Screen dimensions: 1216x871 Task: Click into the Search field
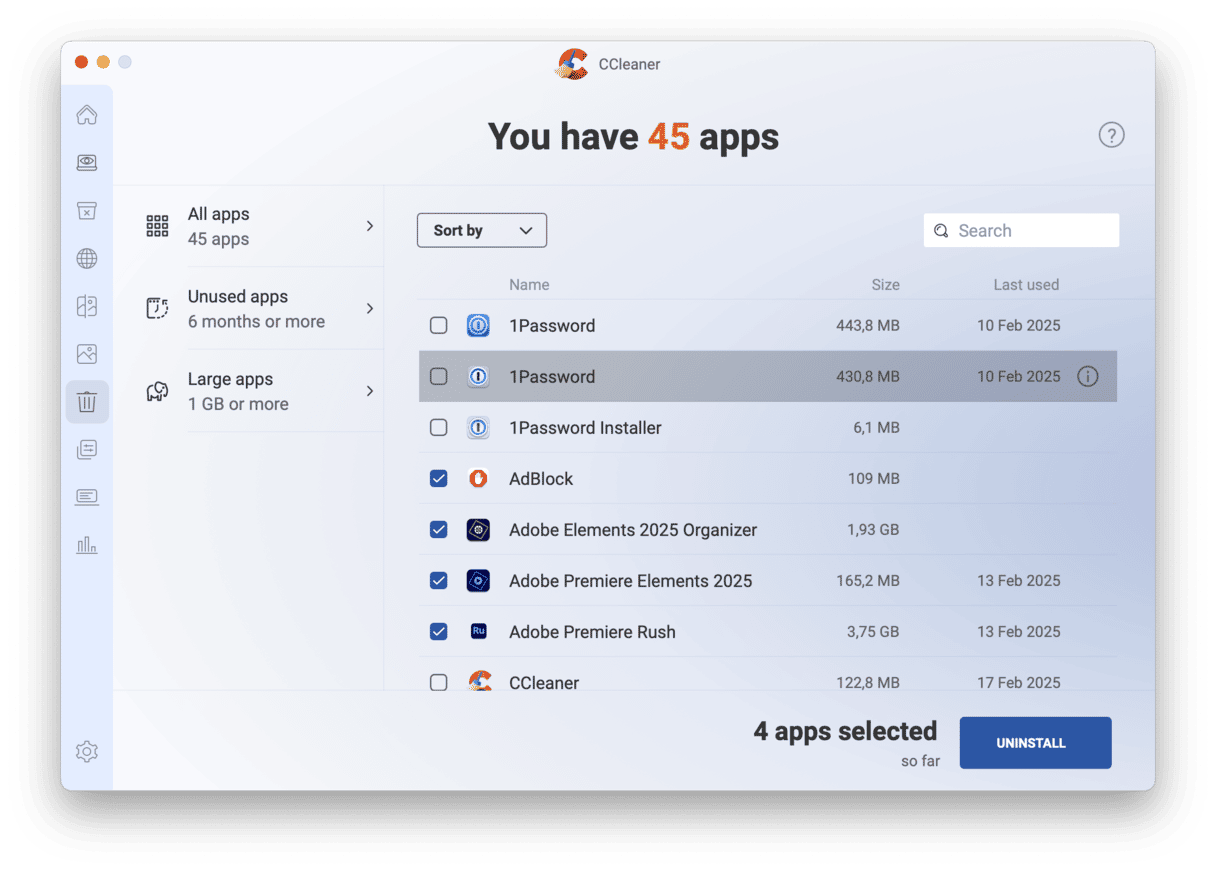pyautogui.click(x=1021, y=230)
